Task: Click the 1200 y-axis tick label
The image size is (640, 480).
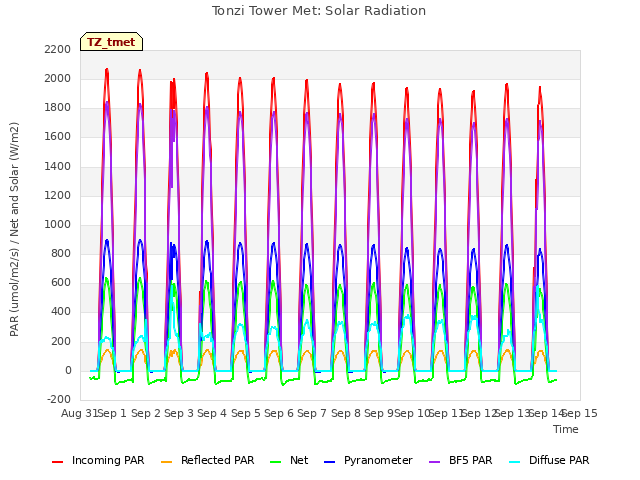Action: coord(58,196)
